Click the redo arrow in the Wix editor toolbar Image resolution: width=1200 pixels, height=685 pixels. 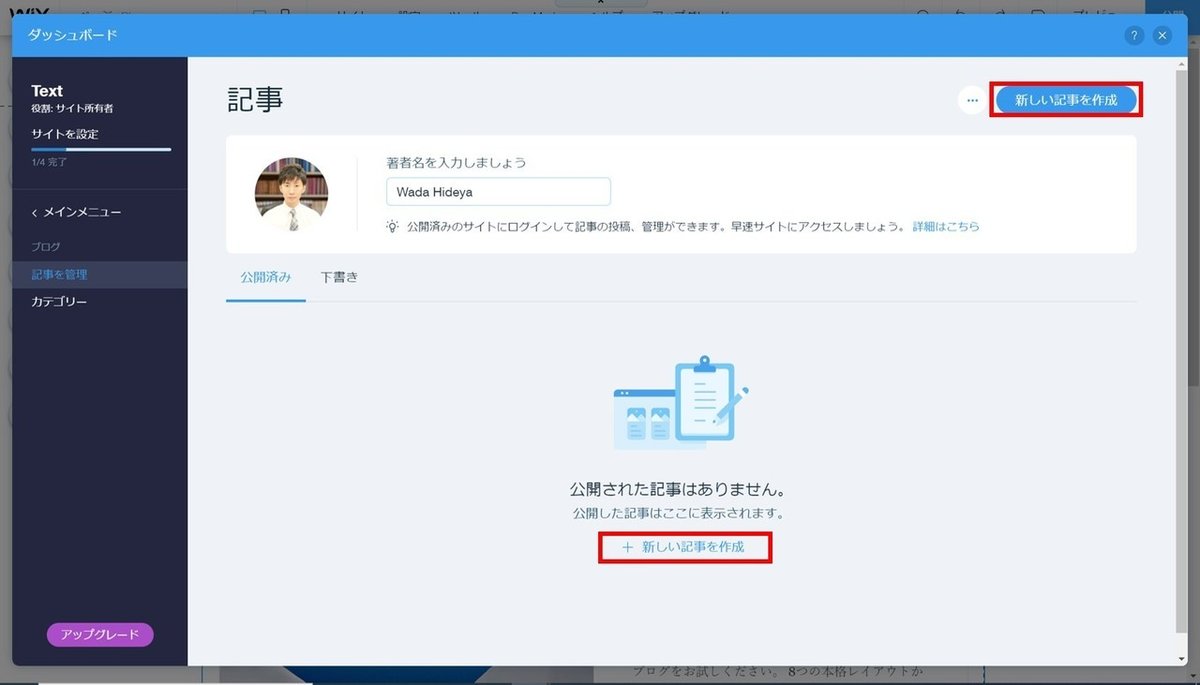click(x=1000, y=9)
